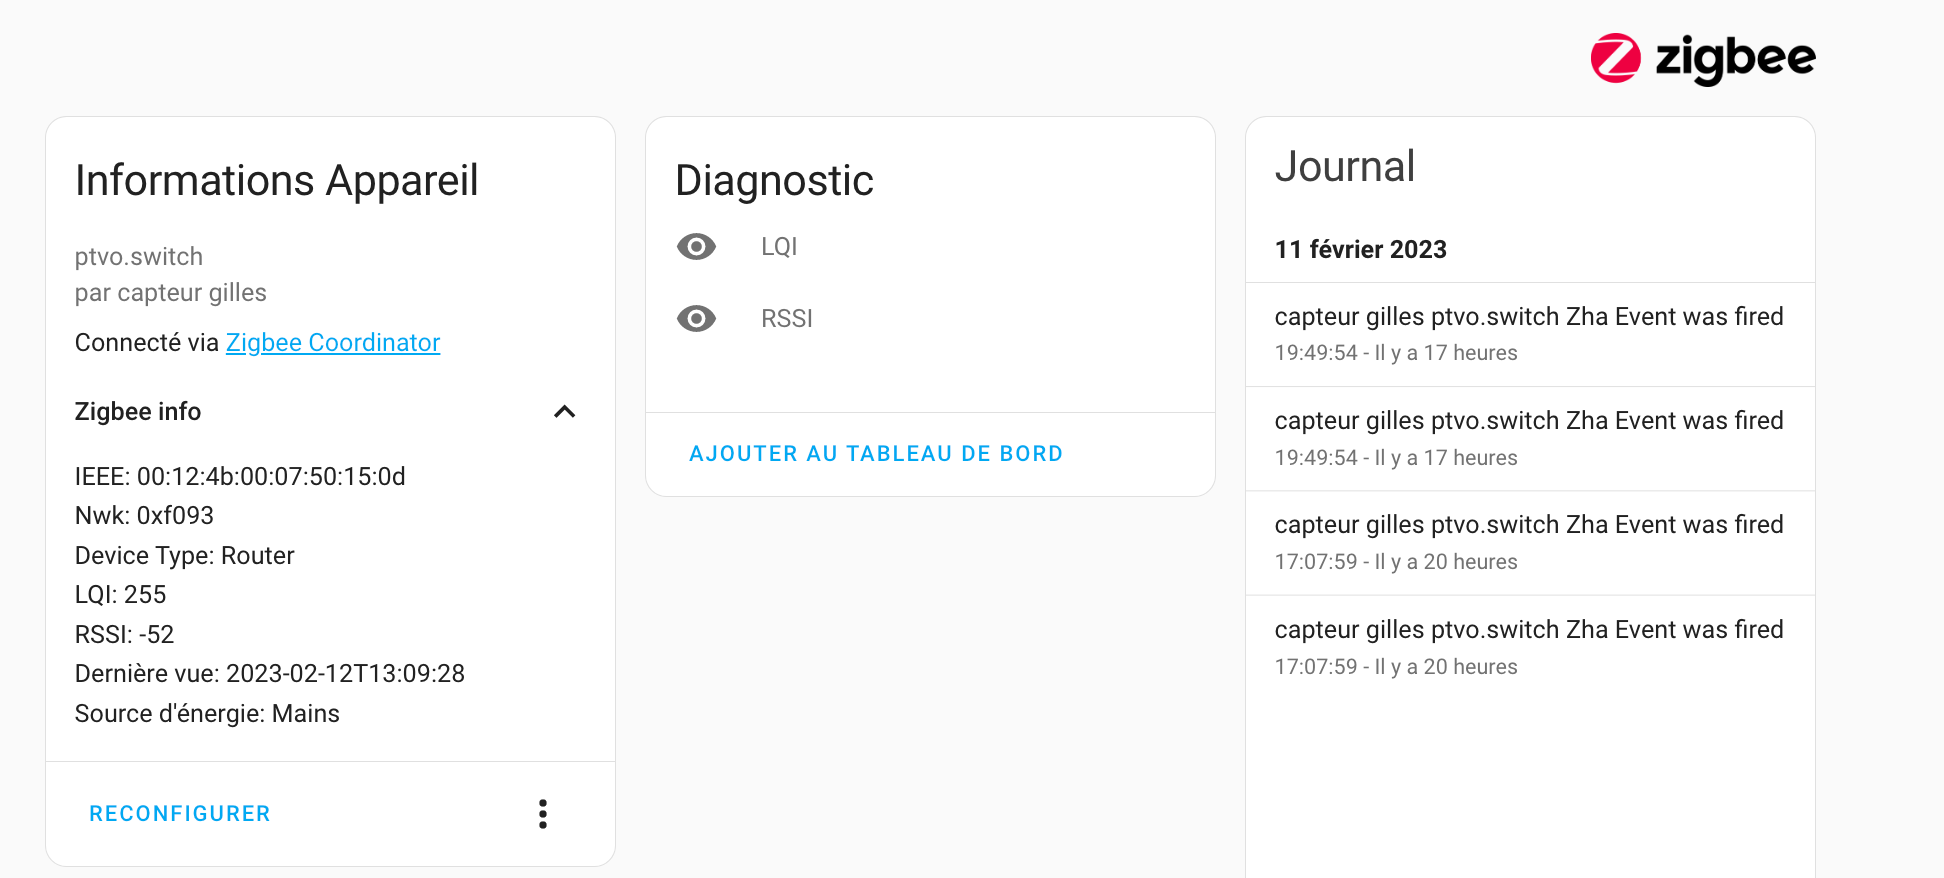The width and height of the screenshot is (1944, 878).
Task: Click the Journal card title
Action: tap(1345, 167)
